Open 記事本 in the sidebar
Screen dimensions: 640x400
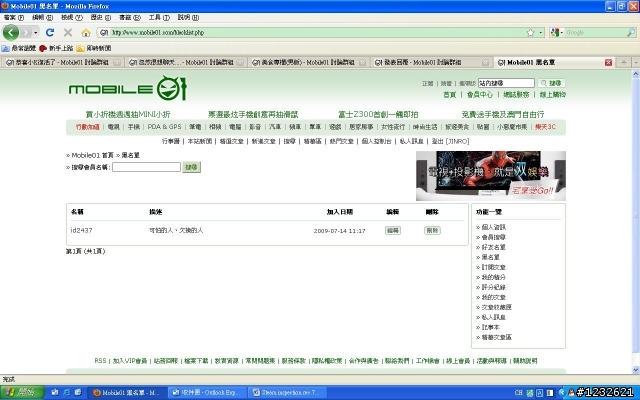coord(490,327)
